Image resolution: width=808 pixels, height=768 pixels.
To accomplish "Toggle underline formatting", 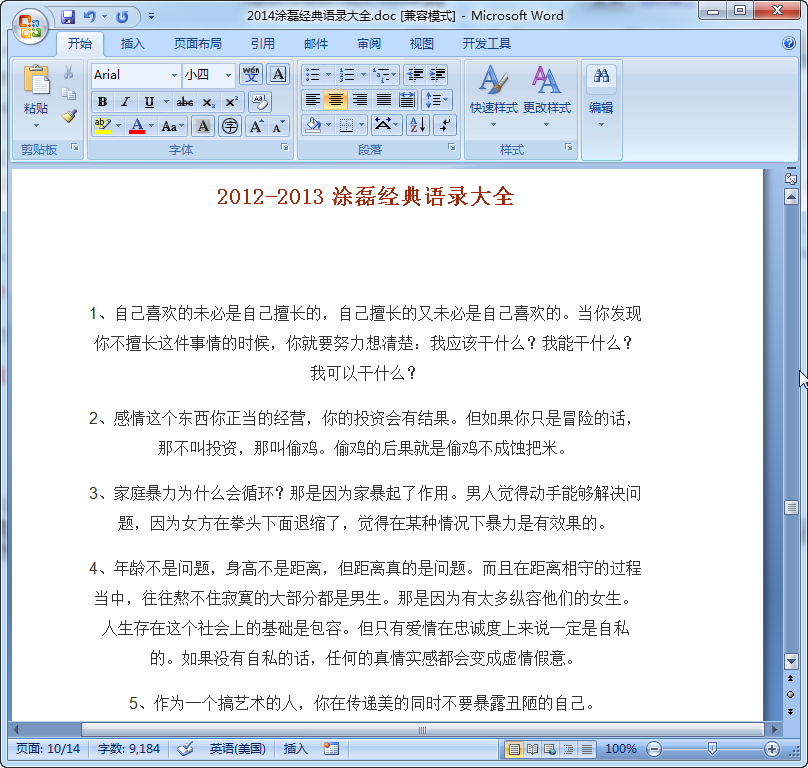I will coord(149,102).
